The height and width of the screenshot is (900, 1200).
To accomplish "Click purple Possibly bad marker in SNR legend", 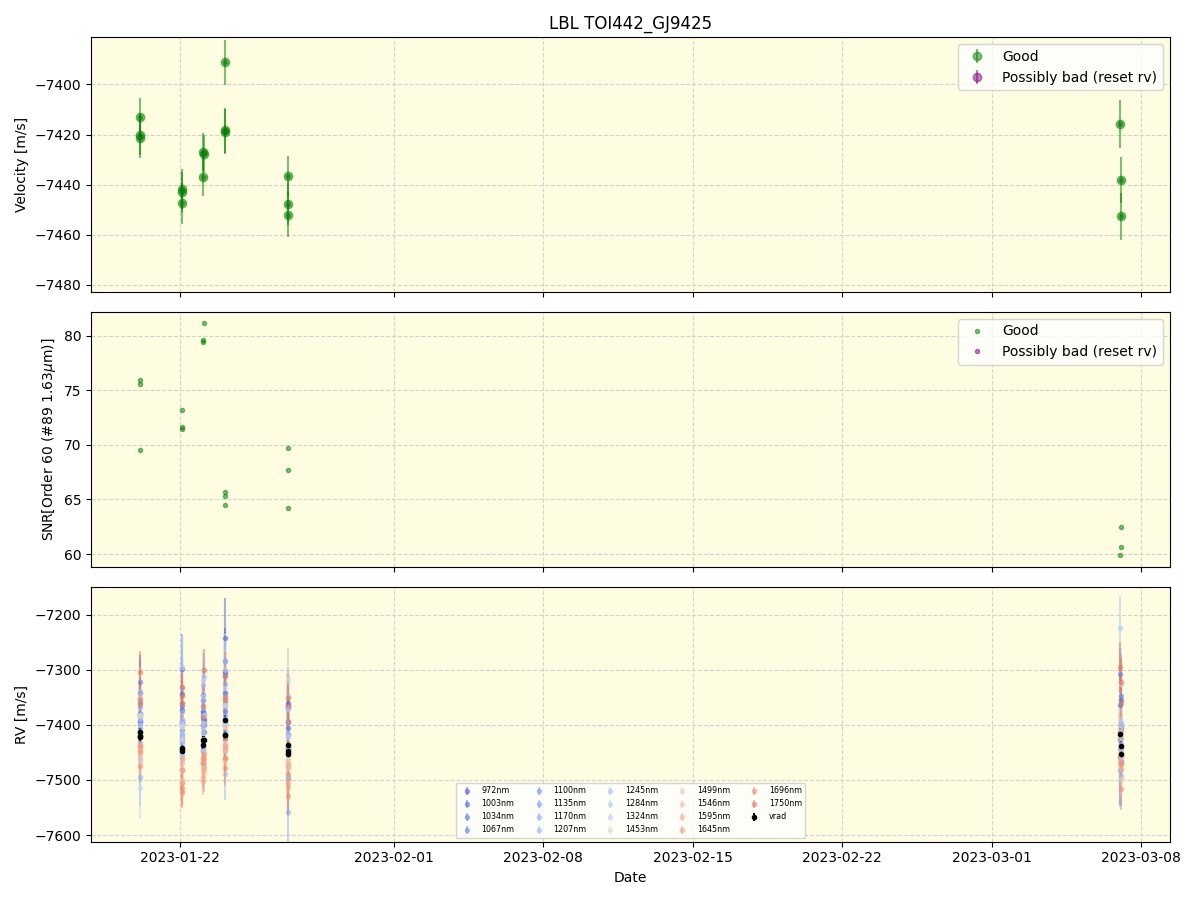I will coord(977,351).
